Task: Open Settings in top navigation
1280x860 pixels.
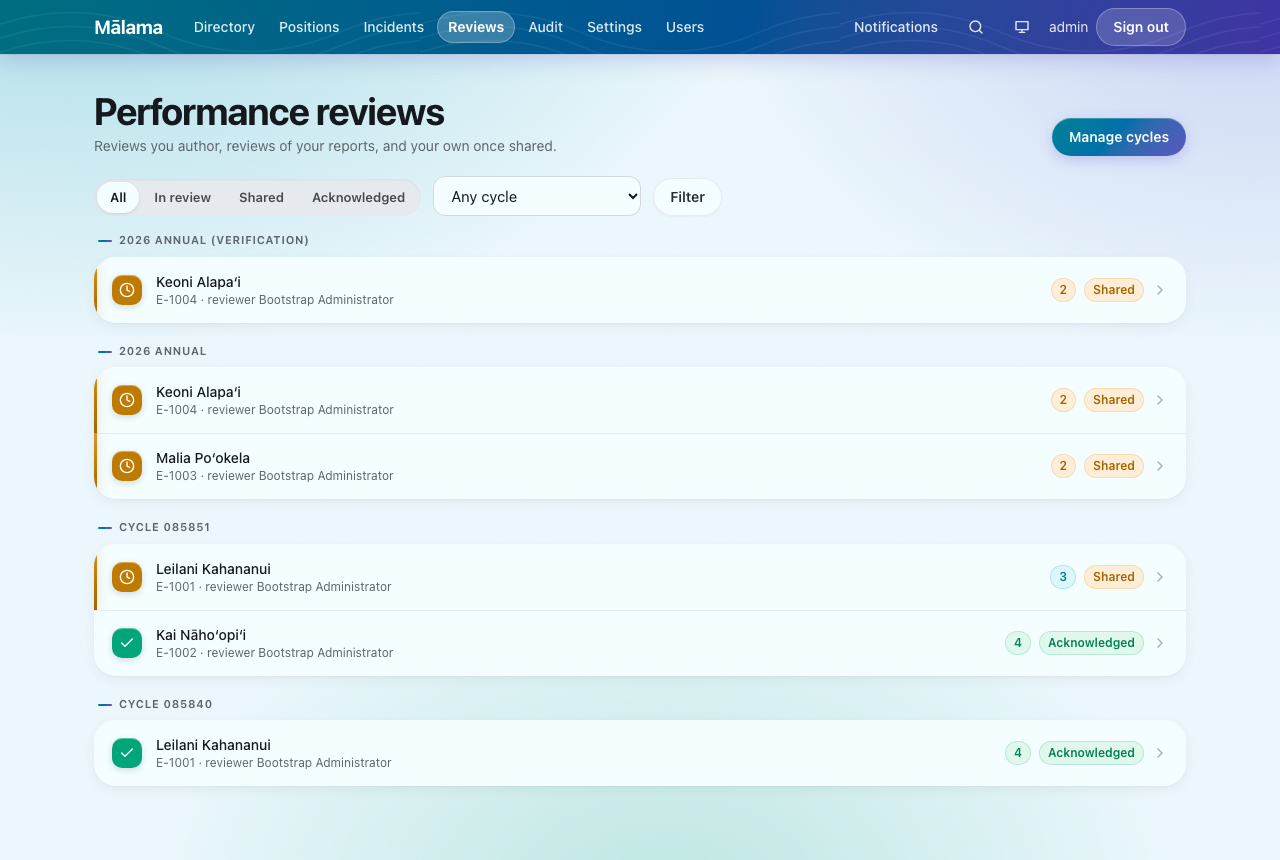Action: (614, 27)
